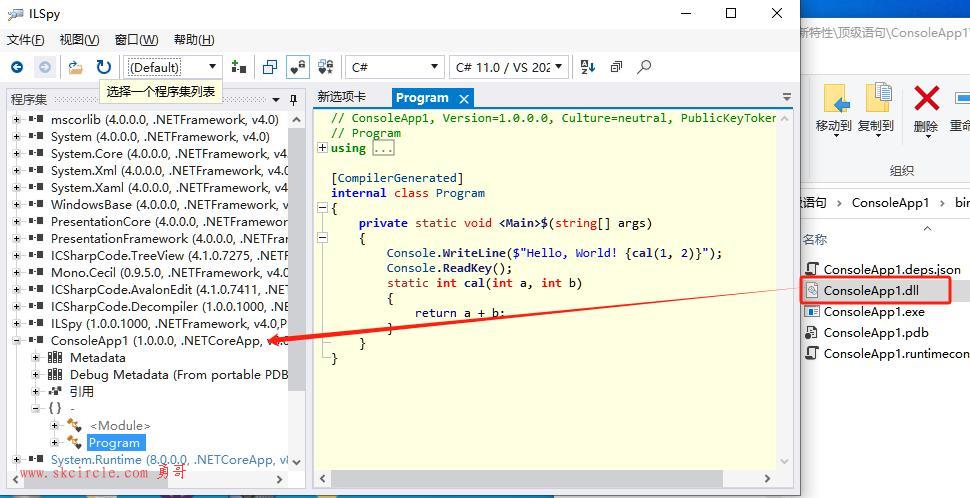
Task: Expand the 引用 references node
Action: [x=35, y=392]
